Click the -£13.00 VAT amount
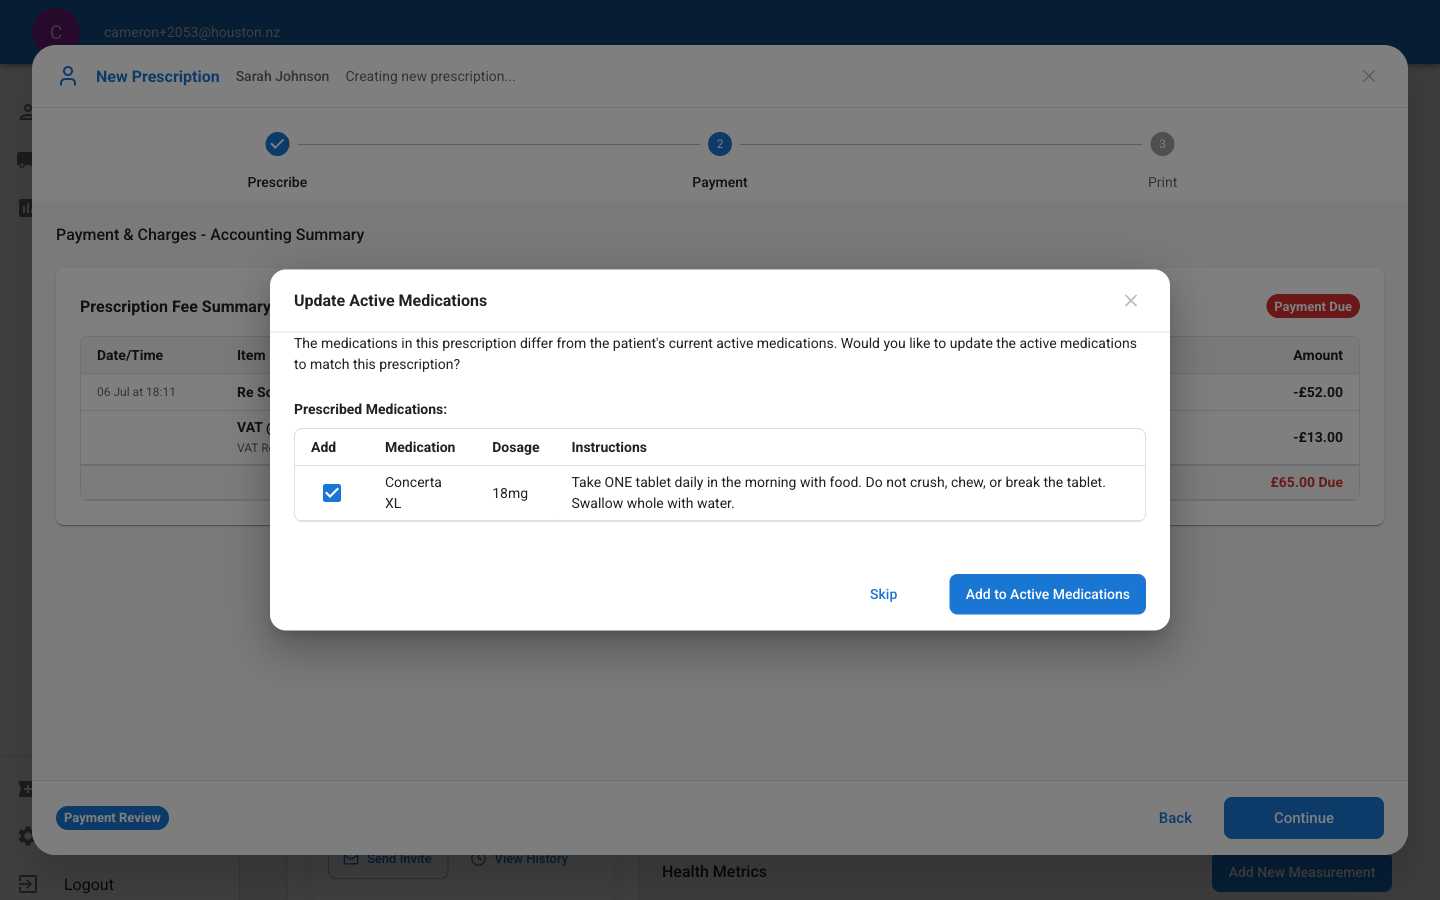The width and height of the screenshot is (1440, 900). pyautogui.click(x=1318, y=437)
